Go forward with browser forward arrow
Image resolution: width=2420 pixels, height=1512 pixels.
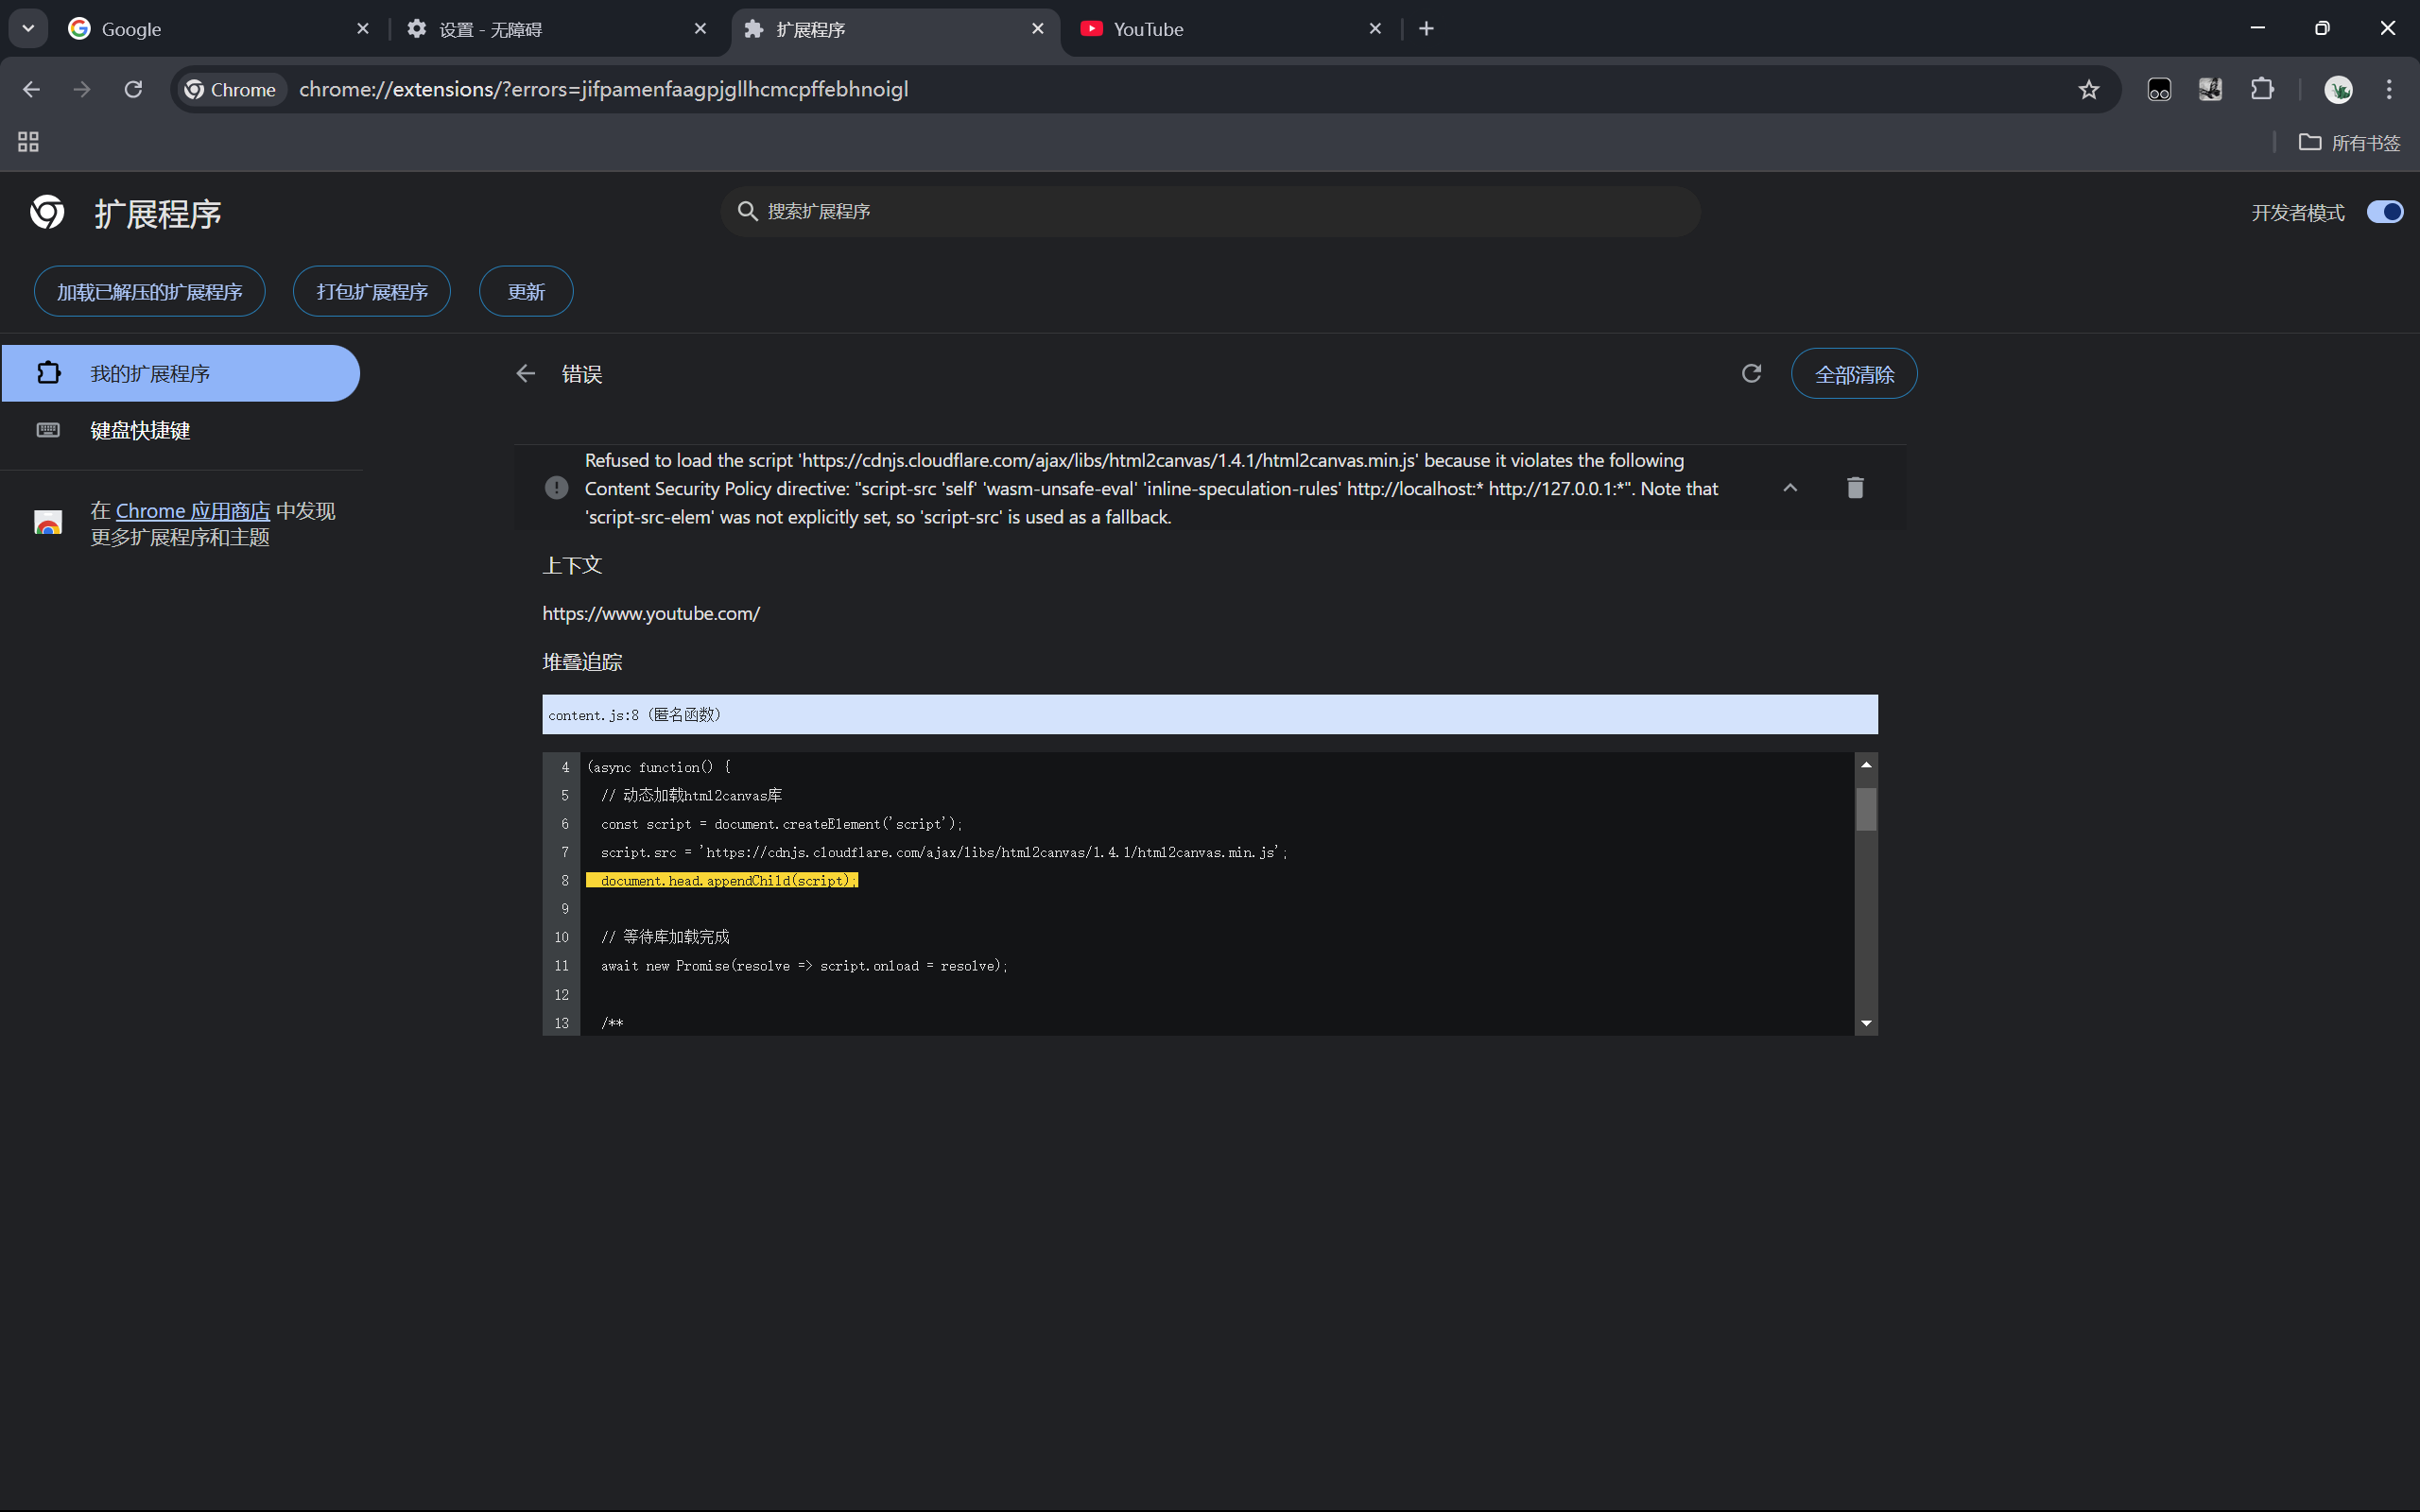coord(82,89)
